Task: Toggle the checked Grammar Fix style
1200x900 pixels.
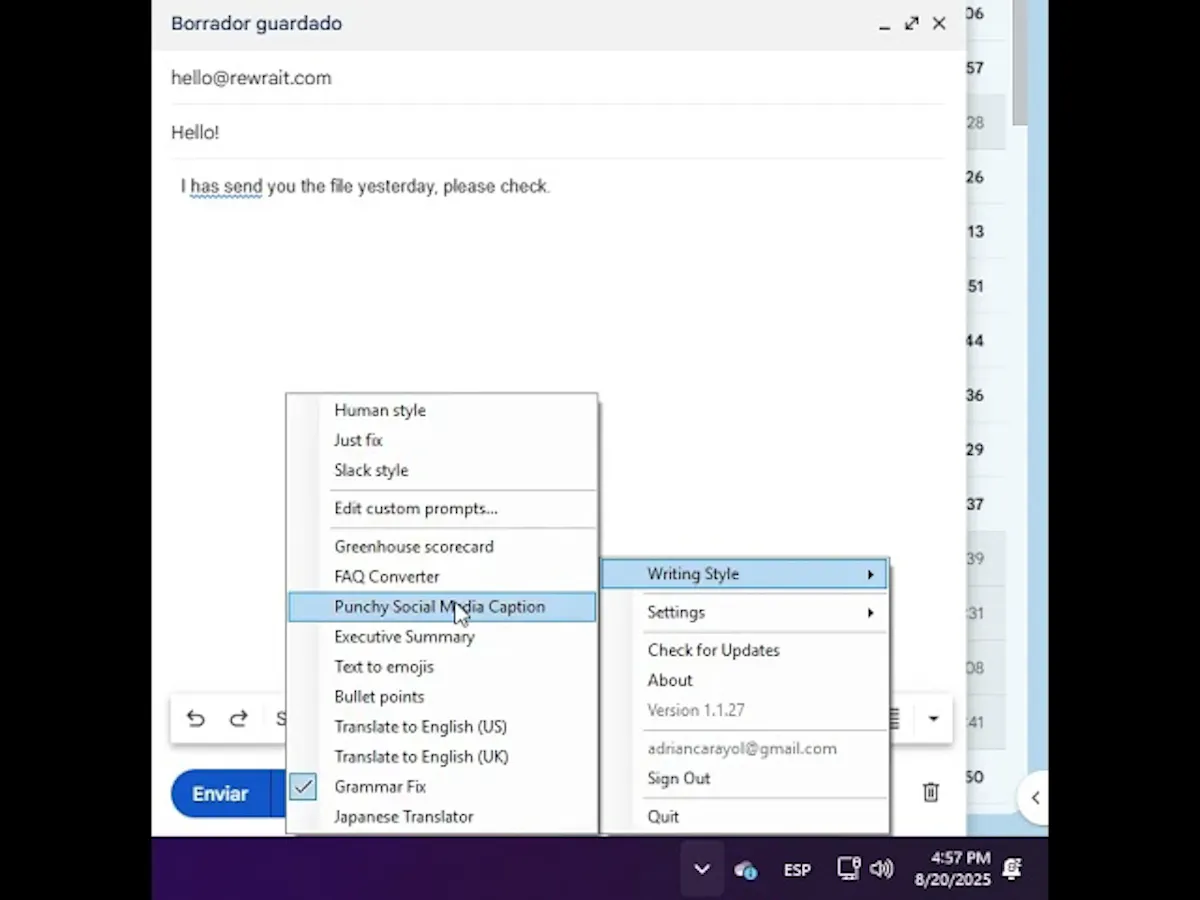Action: [x=441, y=786]
